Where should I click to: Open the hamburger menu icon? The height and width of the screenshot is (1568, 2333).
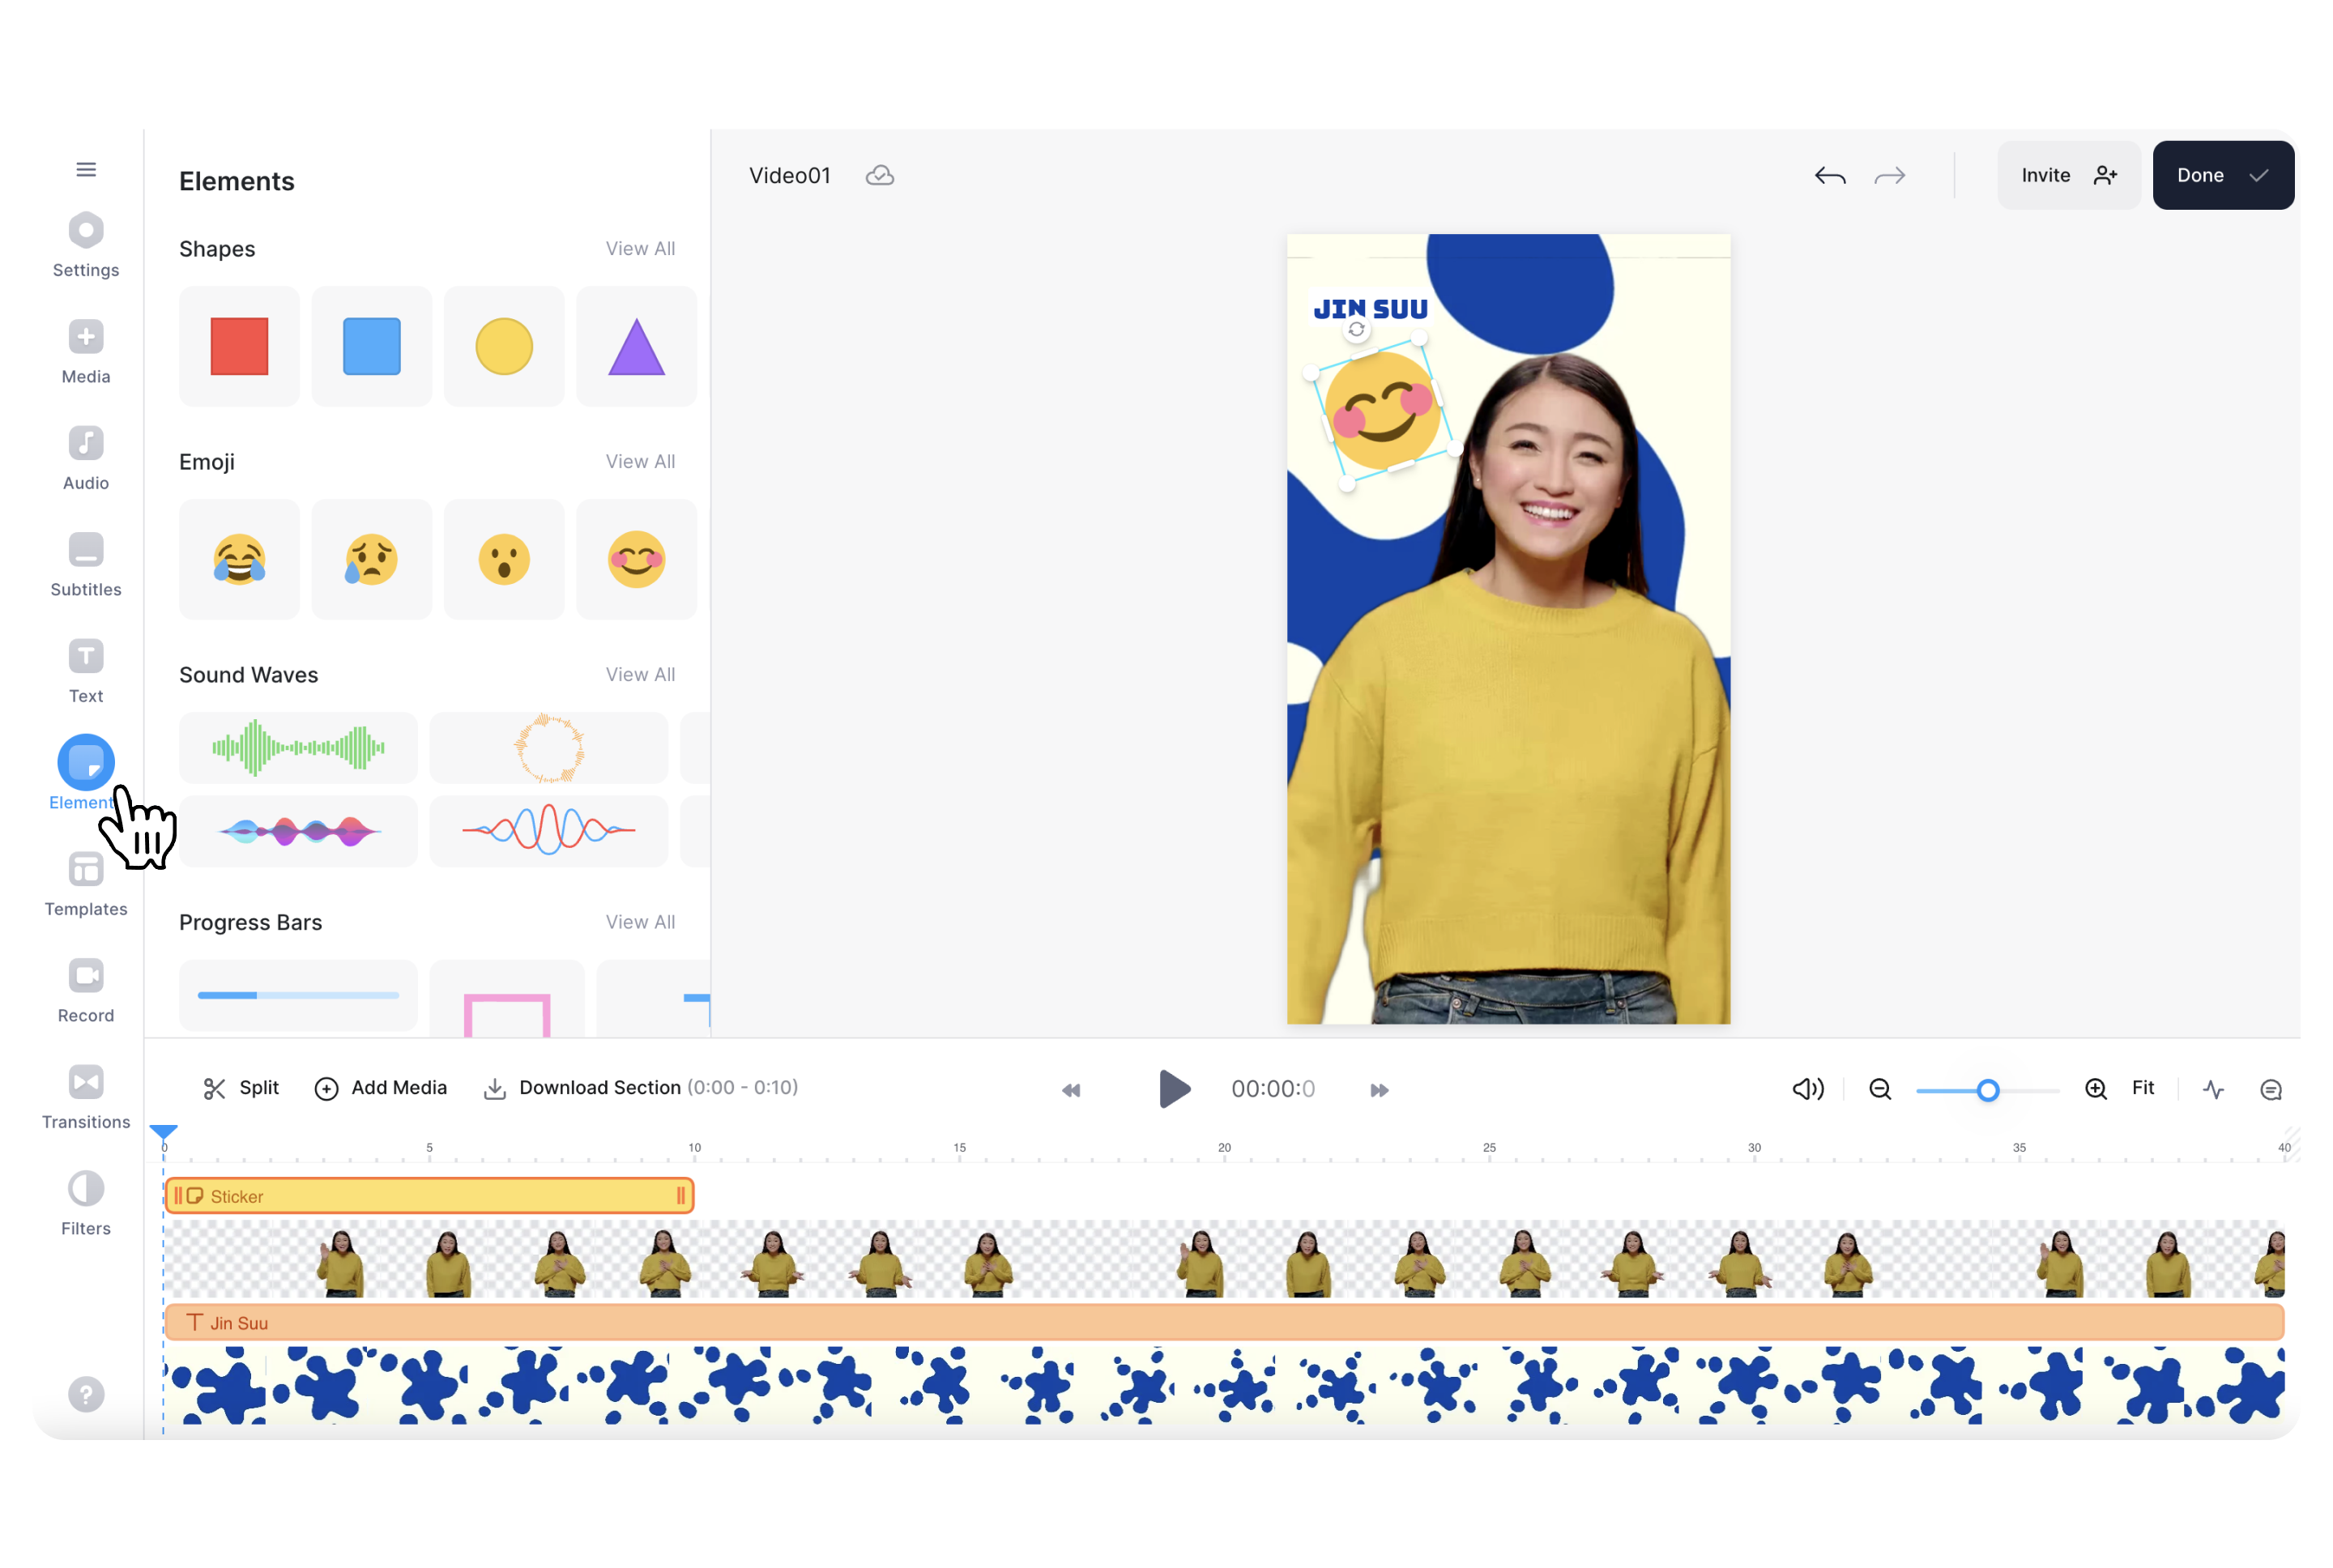[x=86, y=169]
